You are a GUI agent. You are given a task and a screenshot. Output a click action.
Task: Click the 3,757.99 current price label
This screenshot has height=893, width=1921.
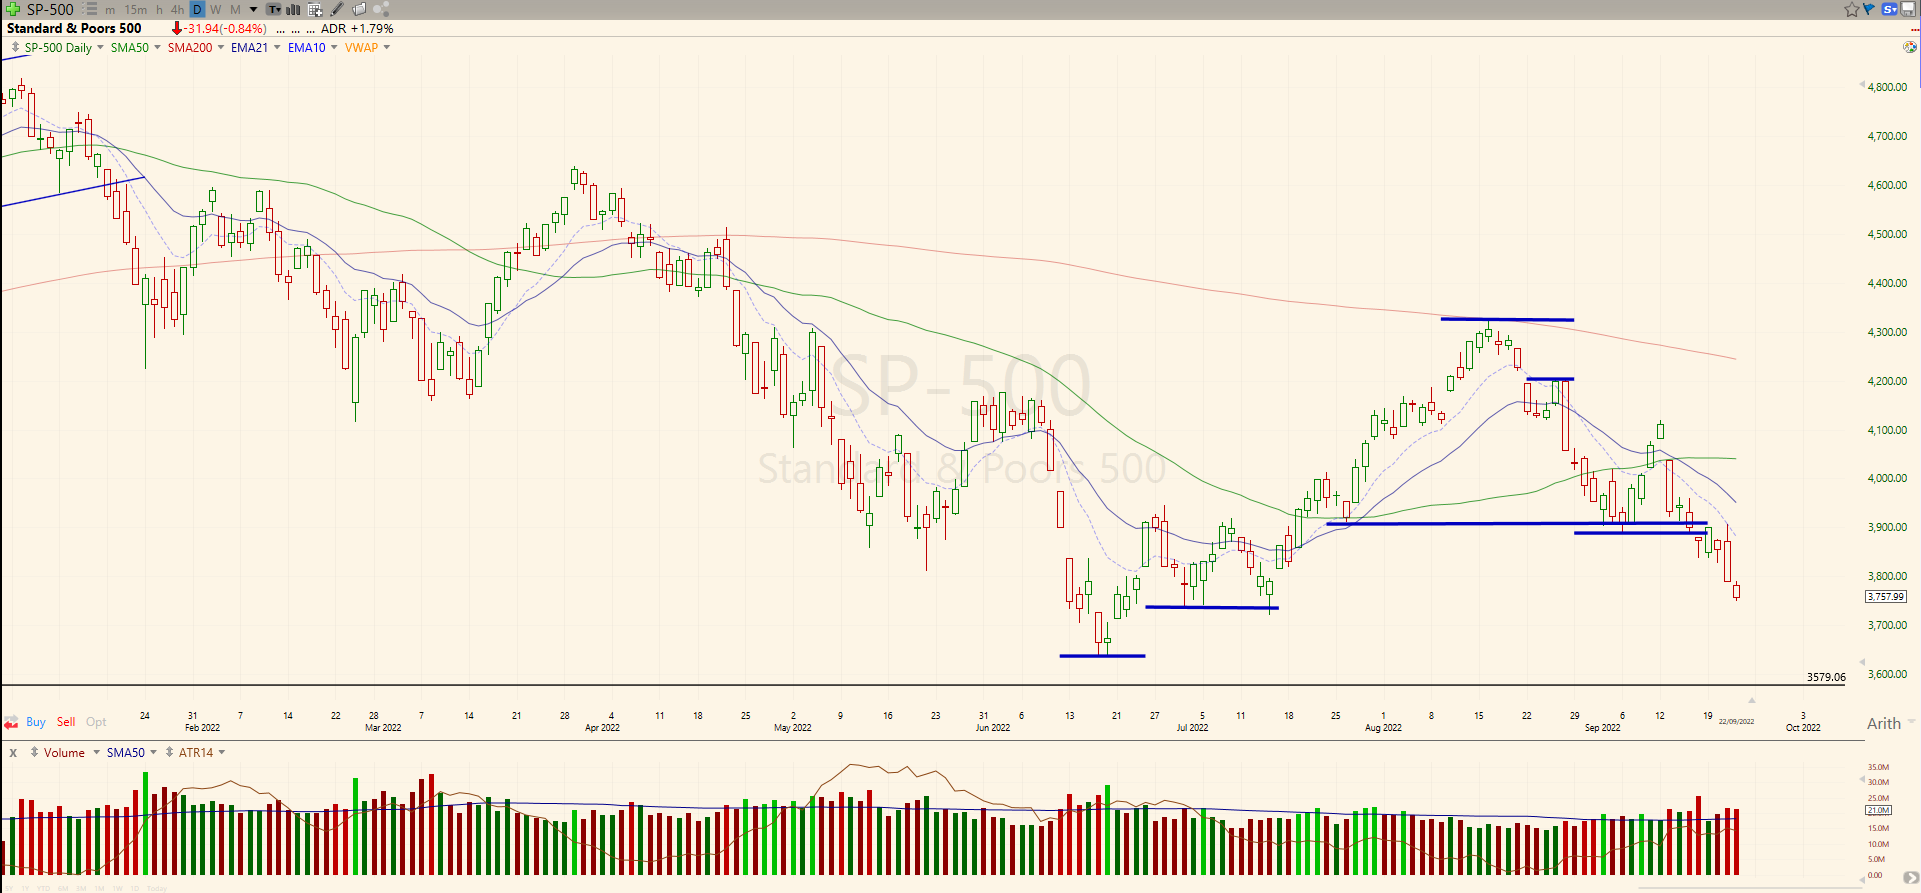[1886, 596]
